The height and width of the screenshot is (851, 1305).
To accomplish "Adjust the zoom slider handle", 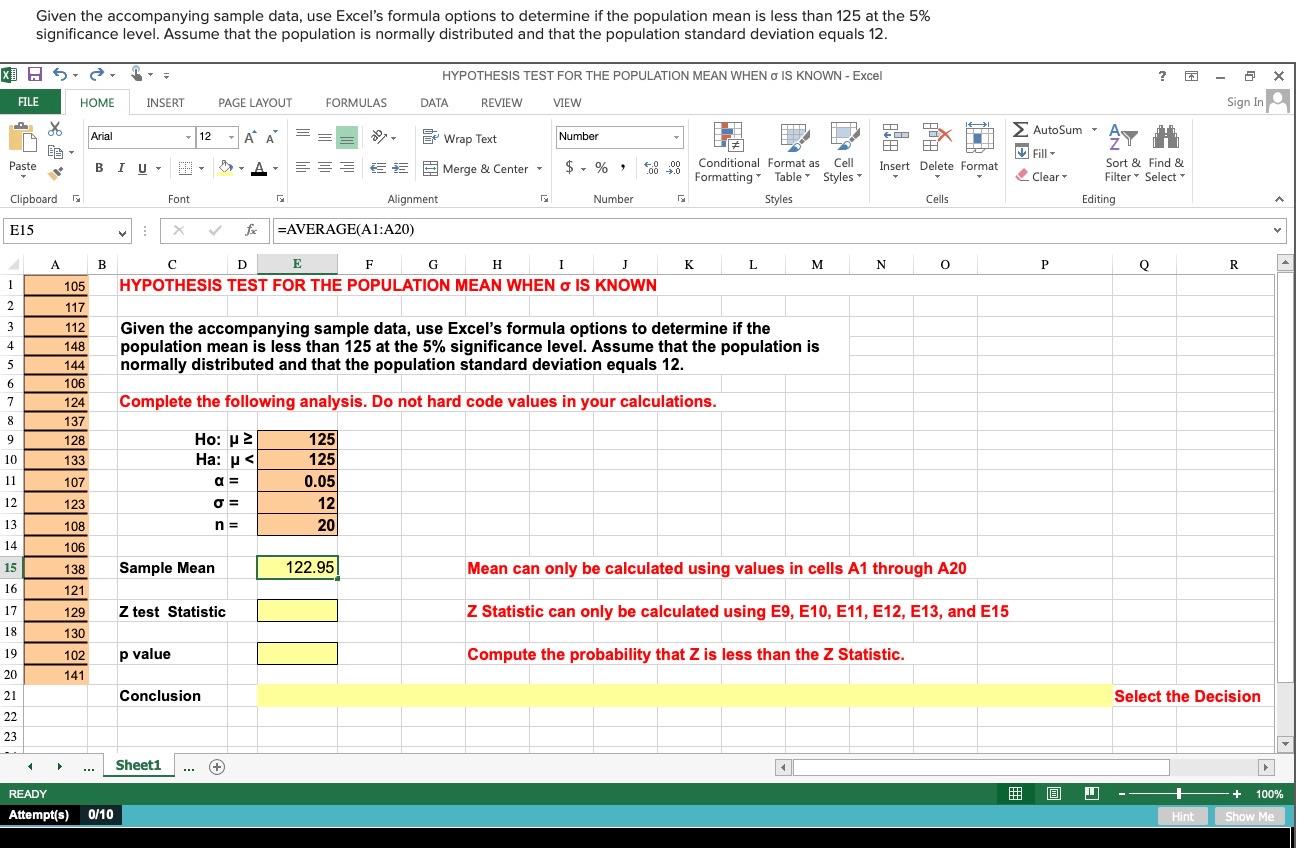I will pyautogui.click(x=1179, y=794).
